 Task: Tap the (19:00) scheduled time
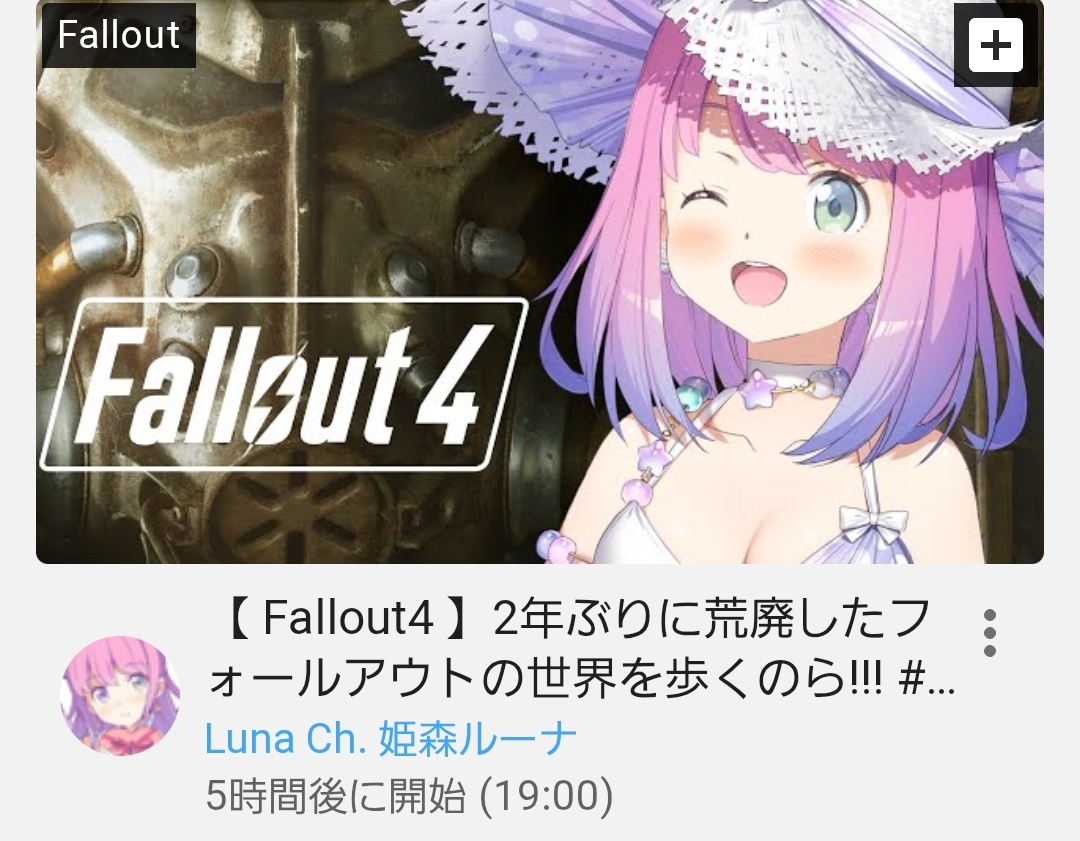(x=546, y=796)
